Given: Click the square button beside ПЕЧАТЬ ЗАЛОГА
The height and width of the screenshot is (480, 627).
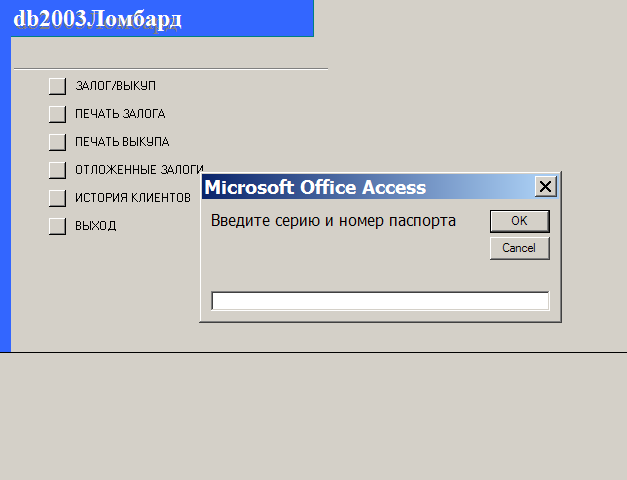Looking at the screenshot, I should click(58, 114).
